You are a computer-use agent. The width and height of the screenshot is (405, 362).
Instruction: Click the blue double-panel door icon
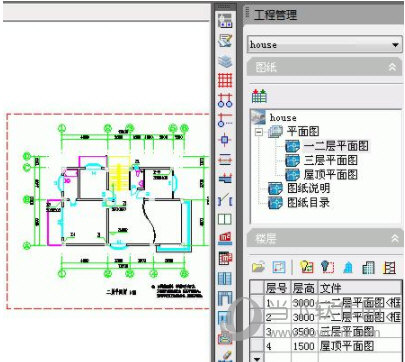coord(225,278)
